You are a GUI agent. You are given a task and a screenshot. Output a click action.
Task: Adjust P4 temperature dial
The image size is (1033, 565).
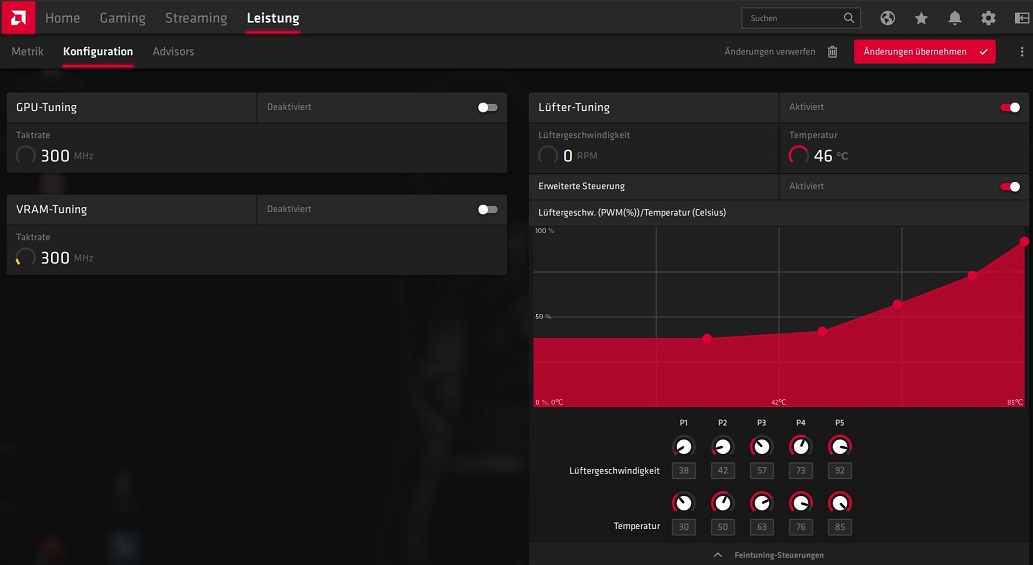800,503
